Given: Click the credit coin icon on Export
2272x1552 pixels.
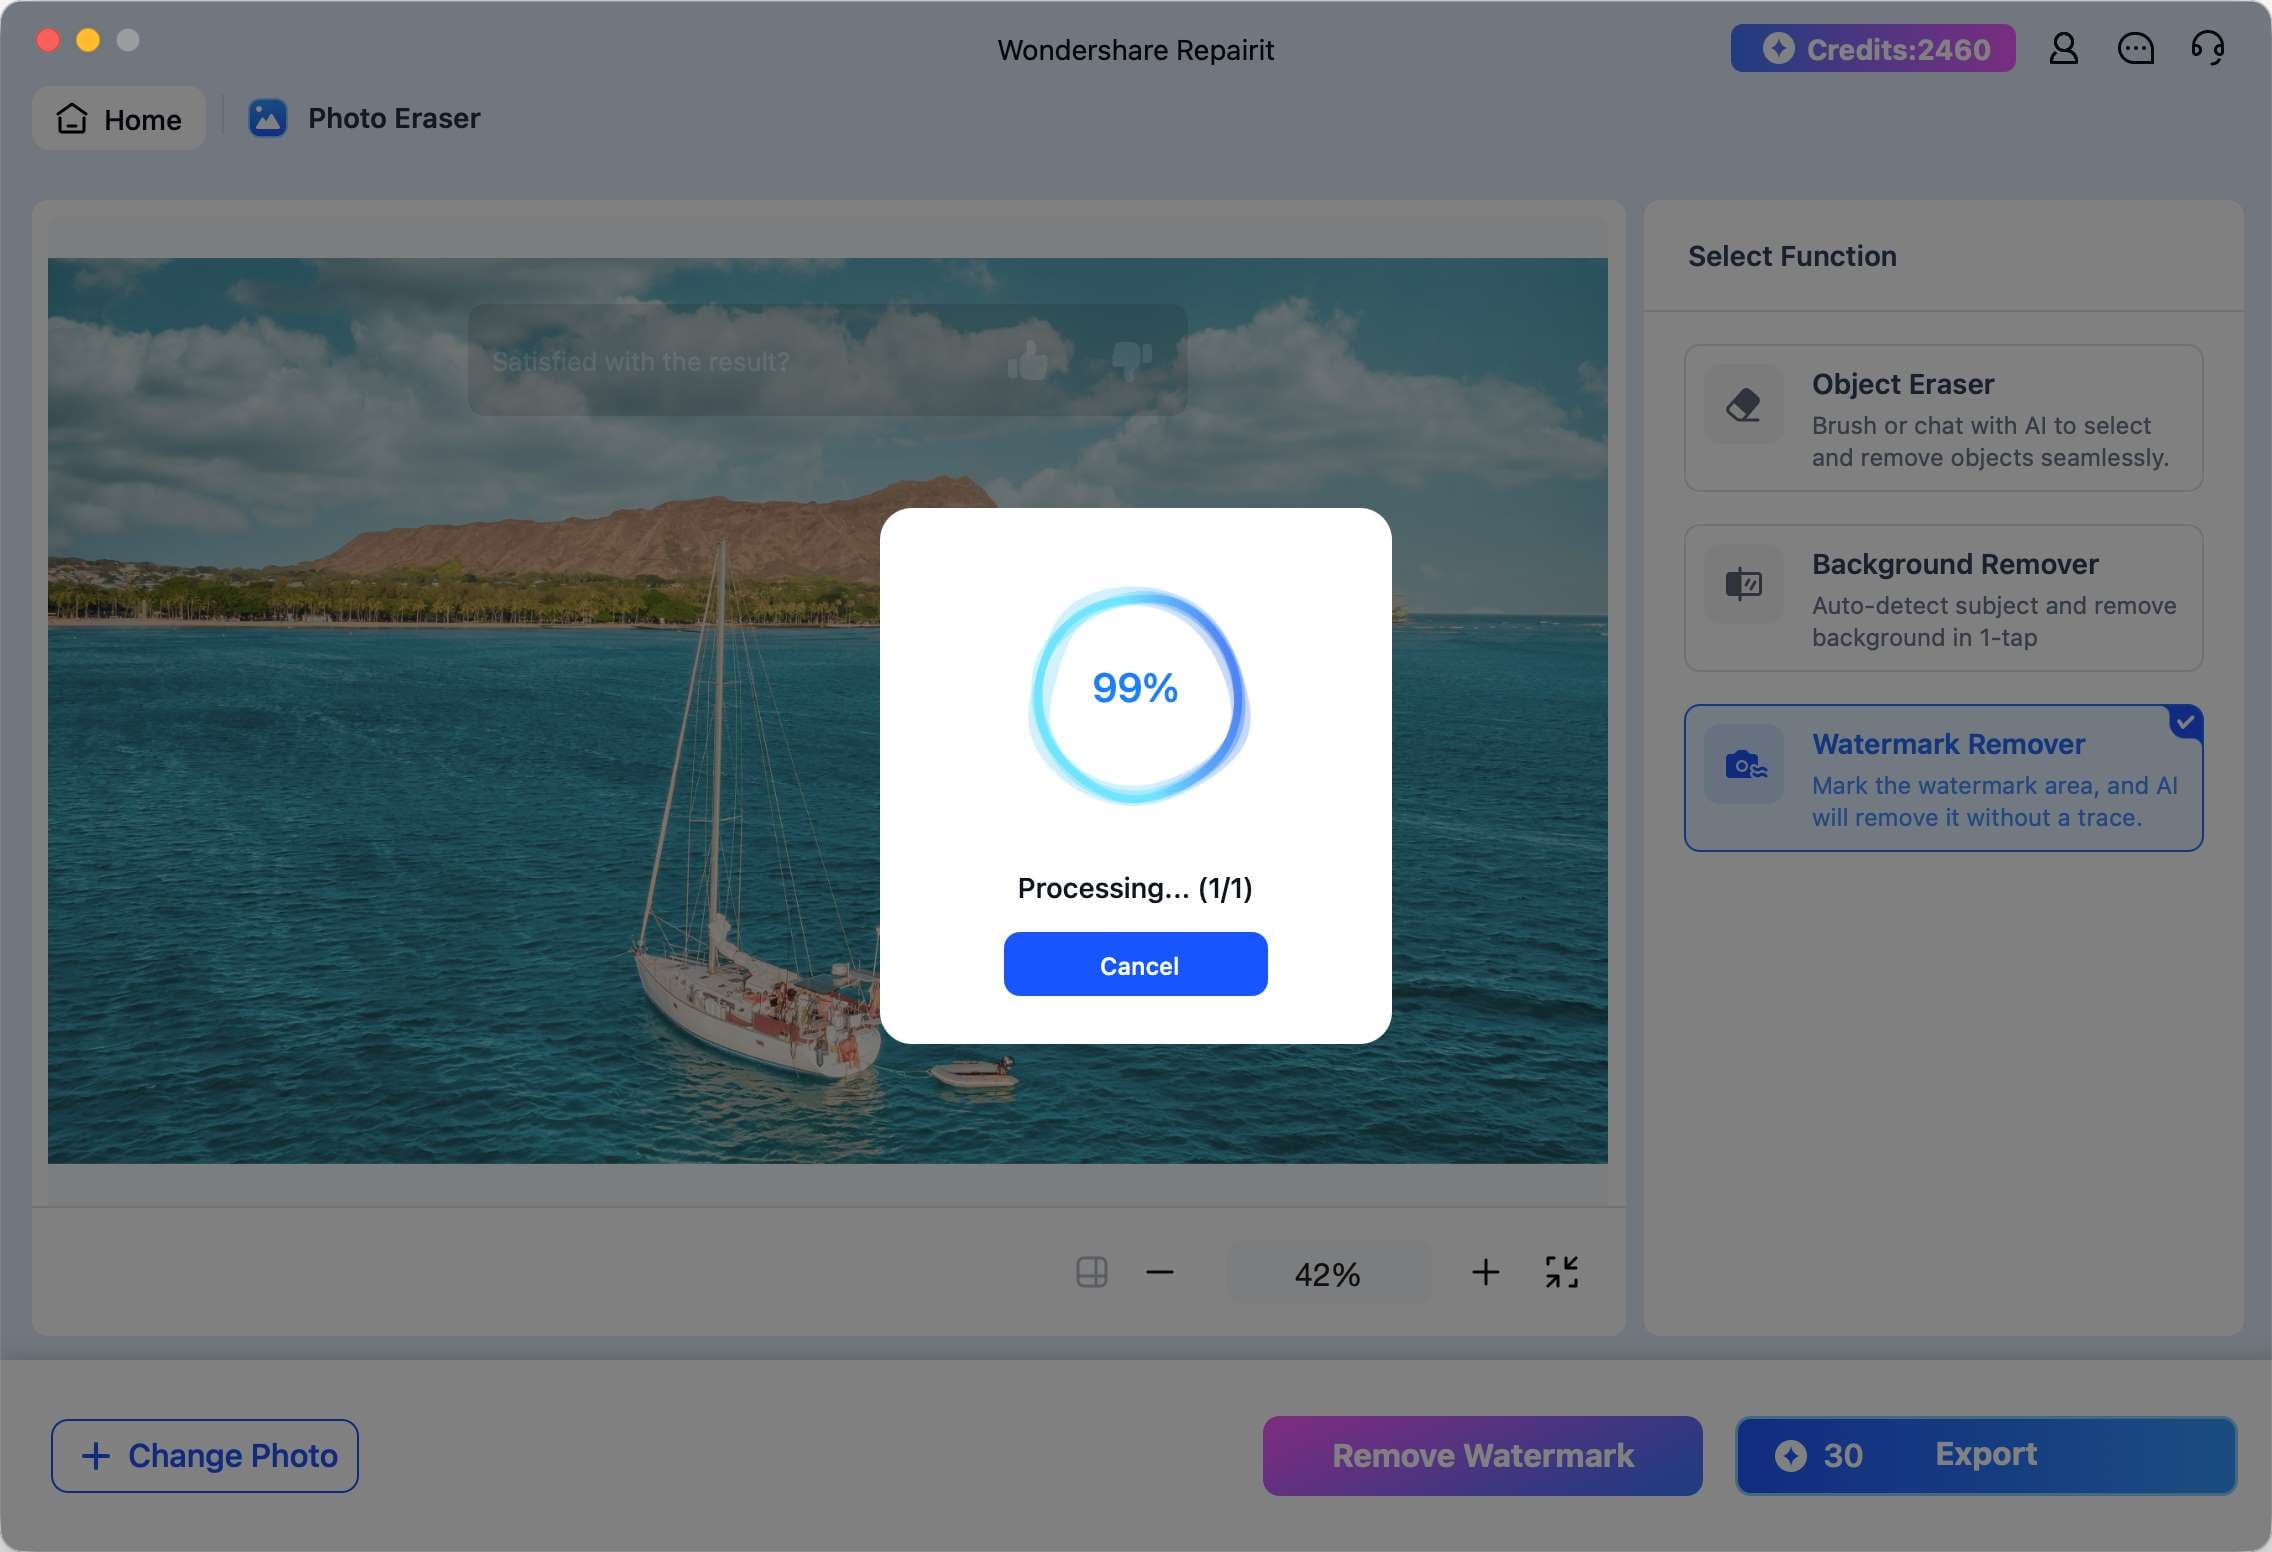Looking at the screenshot, I should pos(1790,1455).
